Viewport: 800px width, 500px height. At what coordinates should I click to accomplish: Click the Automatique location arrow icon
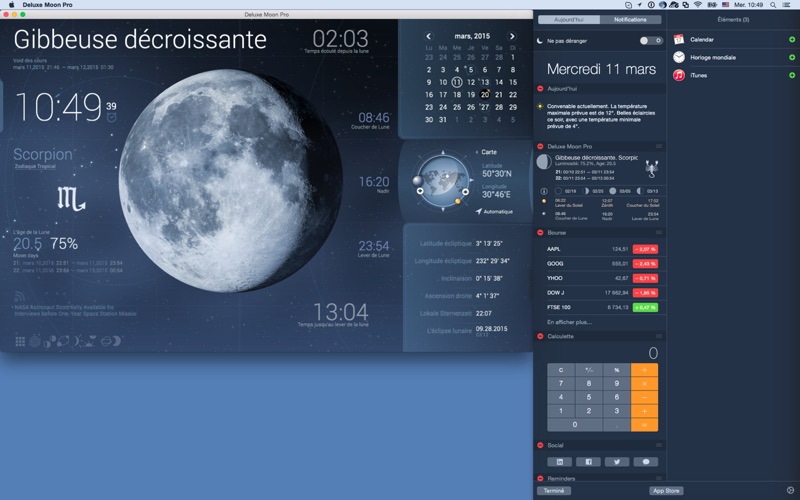[x=478, y=211]
